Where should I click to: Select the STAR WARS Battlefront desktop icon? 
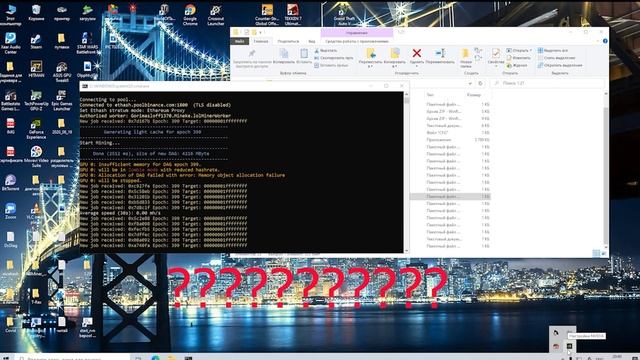pyautogui.click(x=87, y=43)
